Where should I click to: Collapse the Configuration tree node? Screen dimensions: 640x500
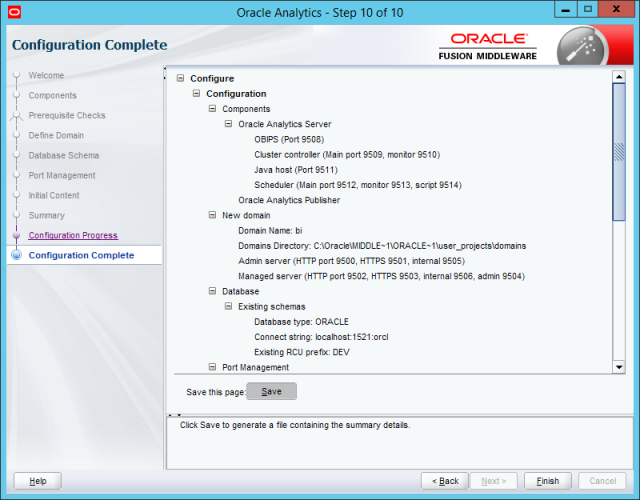point(196,93)
